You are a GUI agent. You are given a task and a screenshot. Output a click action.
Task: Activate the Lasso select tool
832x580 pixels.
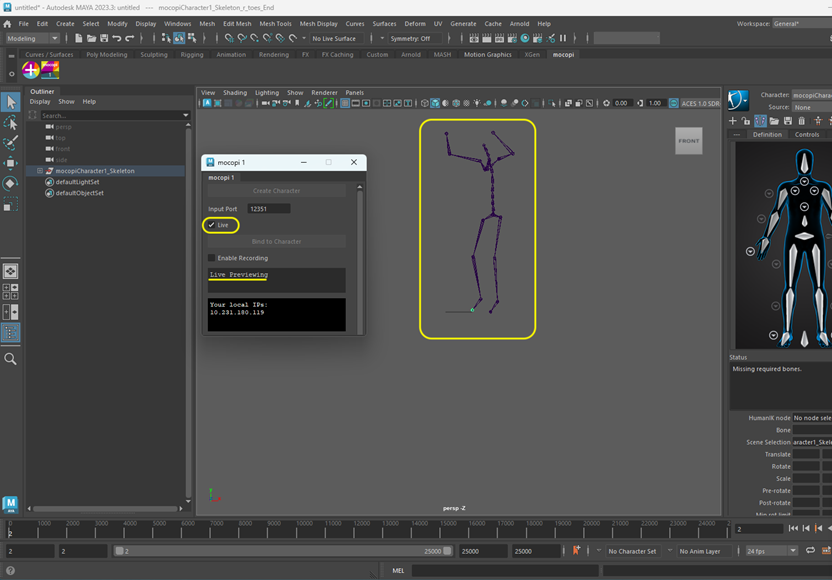(11, 122)
